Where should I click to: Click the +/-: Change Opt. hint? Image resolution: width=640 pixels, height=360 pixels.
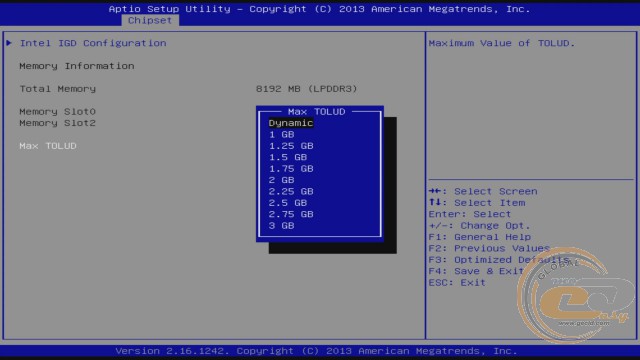[480, 226]
